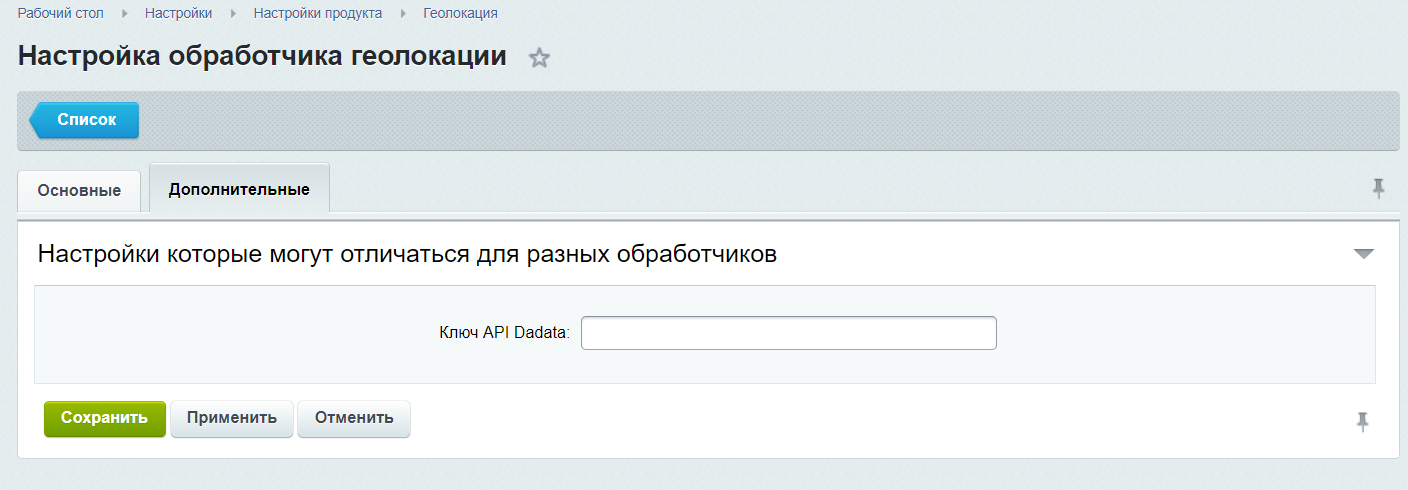
Task: Focus the Ключ API Dadata input field
Action: tap(789, 333)
